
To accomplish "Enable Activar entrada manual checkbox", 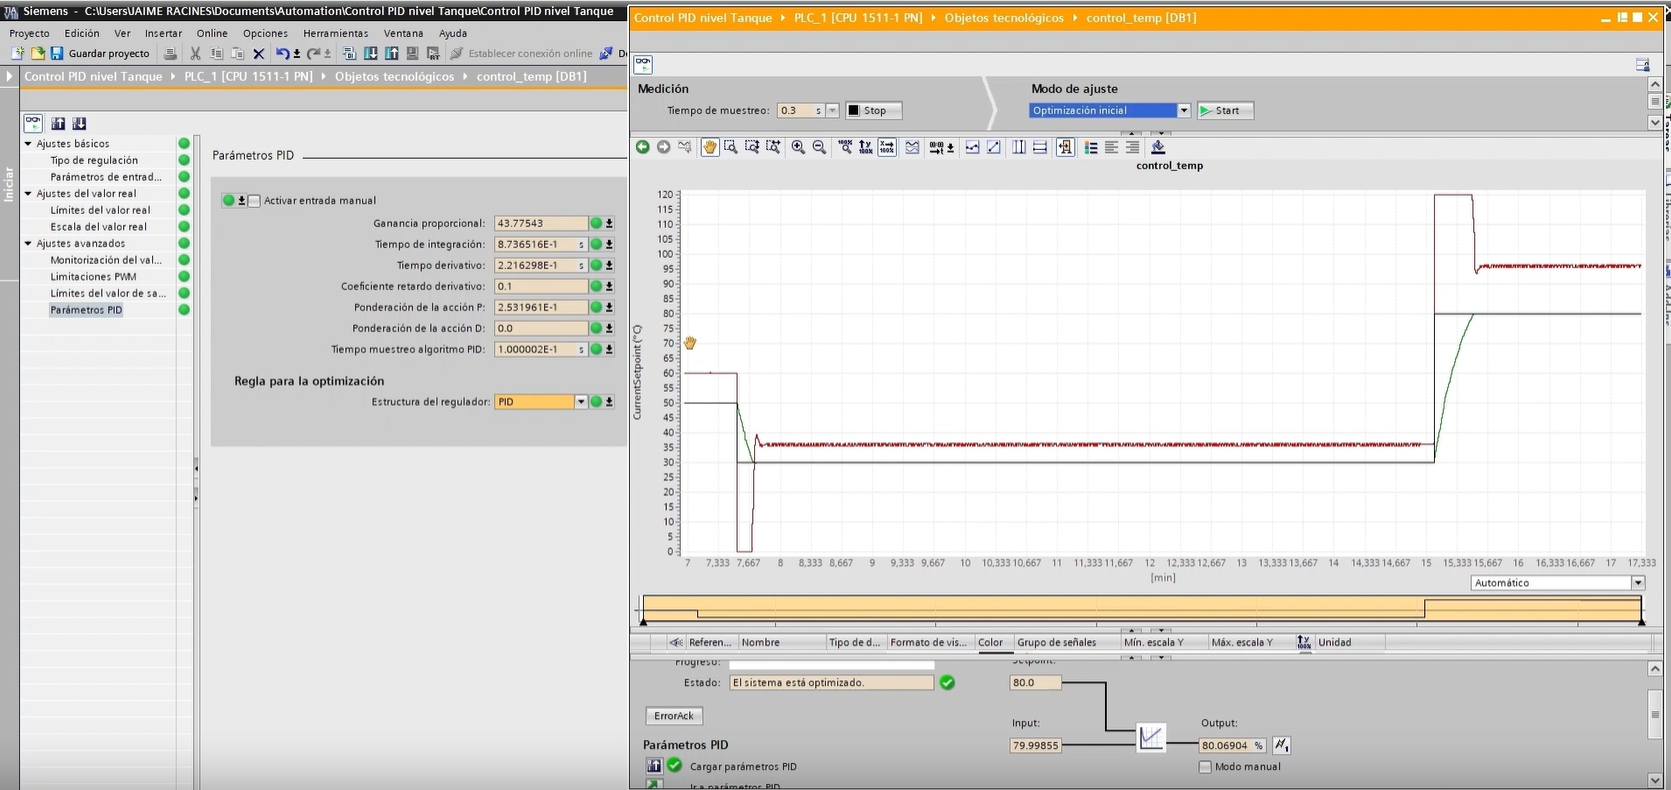I will point(254,201).
